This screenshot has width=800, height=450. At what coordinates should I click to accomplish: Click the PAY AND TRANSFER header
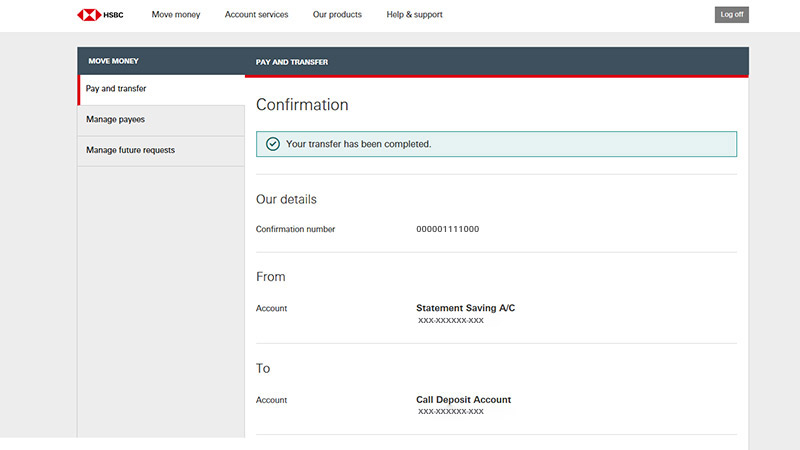pos(292,62)
